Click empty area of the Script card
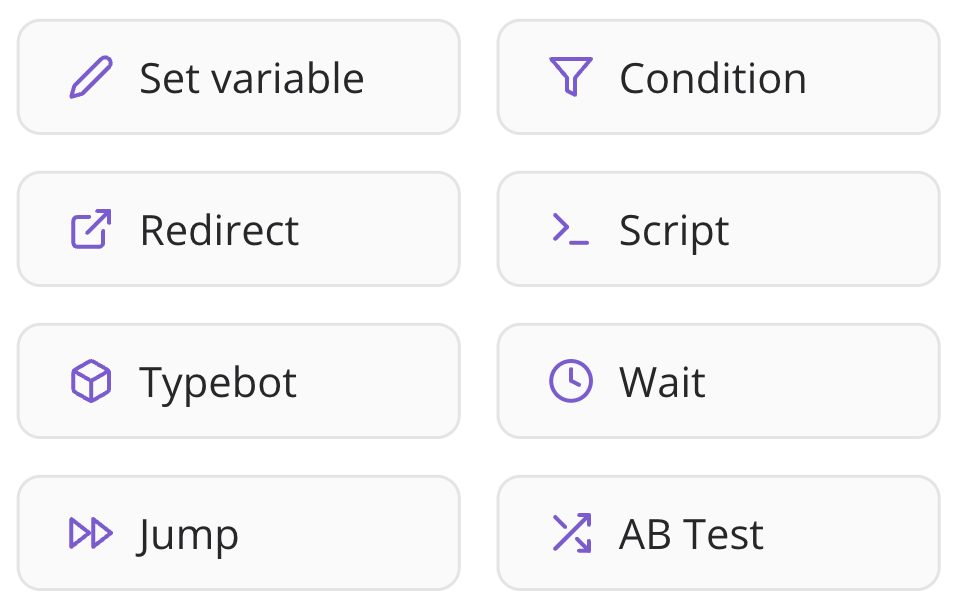Image resolution: width=960 pixels, height=610 pixels. (x=840, y=230)
